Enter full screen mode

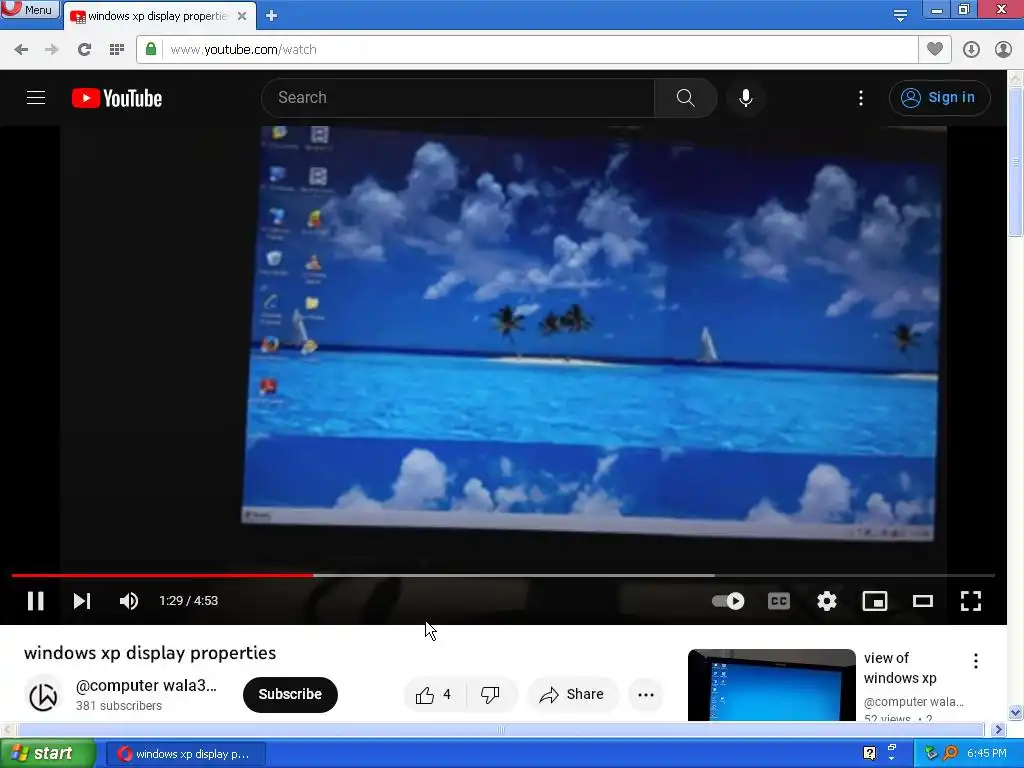pos(970,601)
